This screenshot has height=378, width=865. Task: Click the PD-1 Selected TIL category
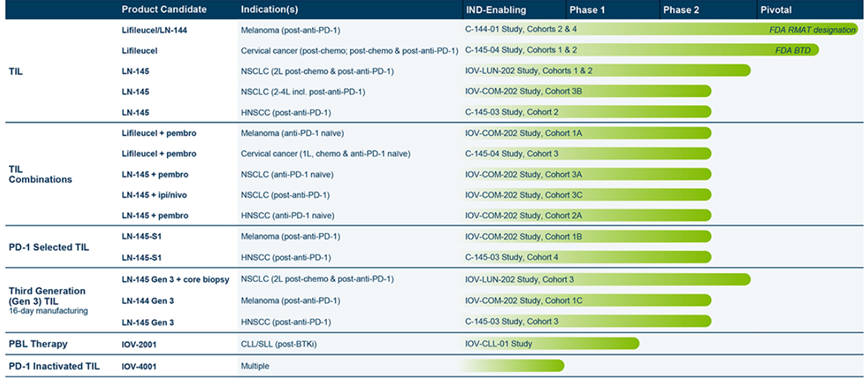pos(49,247)
